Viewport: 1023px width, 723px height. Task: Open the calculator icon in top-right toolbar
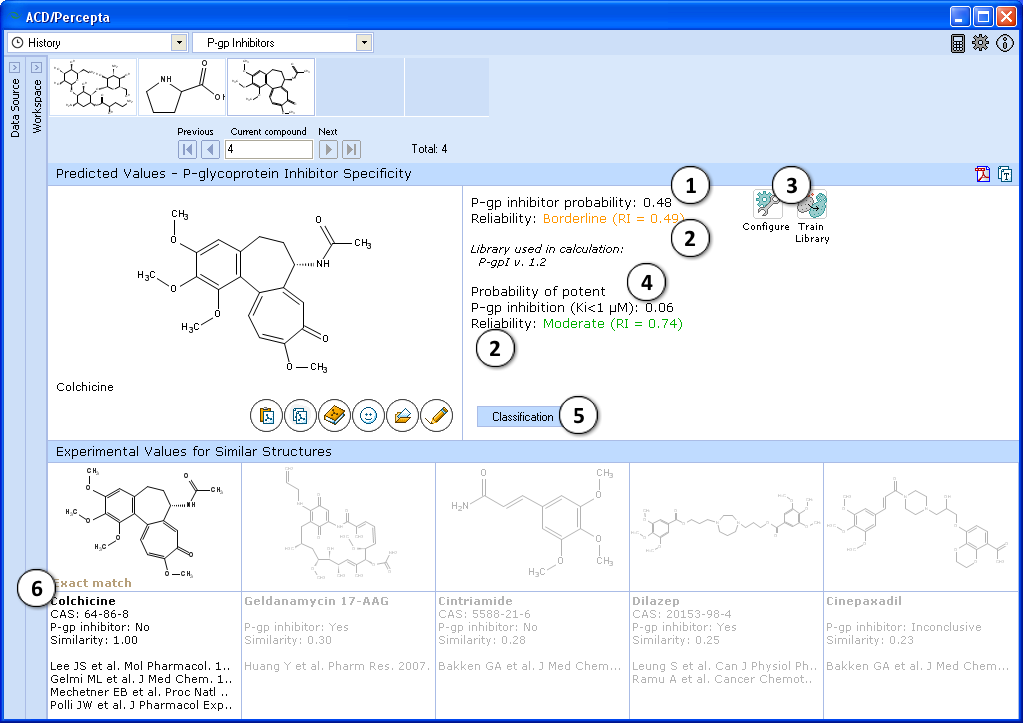point(958,43)
